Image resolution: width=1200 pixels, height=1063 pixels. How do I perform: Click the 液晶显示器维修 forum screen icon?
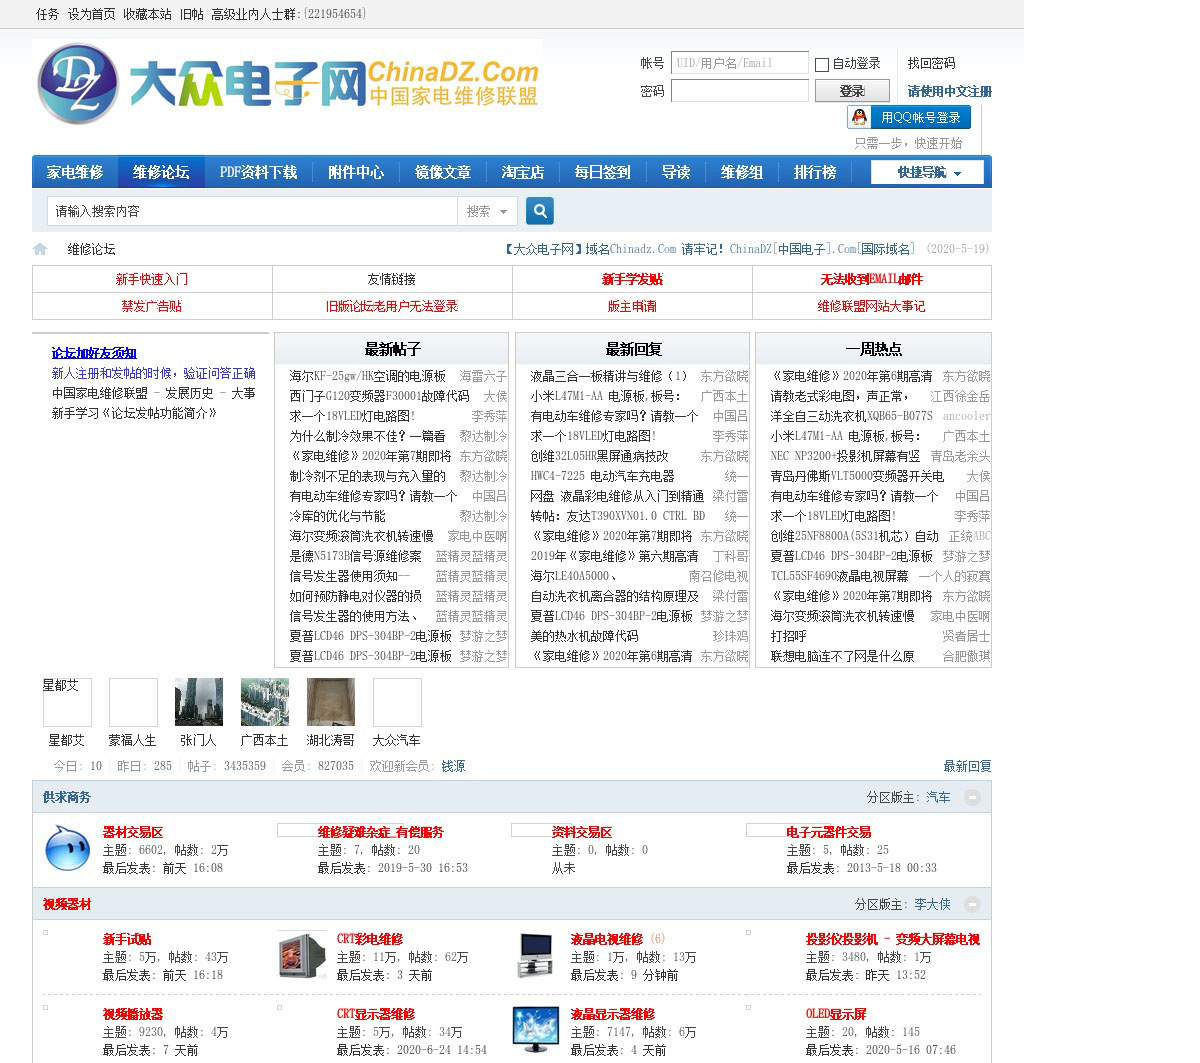(x=535, y=1030)
